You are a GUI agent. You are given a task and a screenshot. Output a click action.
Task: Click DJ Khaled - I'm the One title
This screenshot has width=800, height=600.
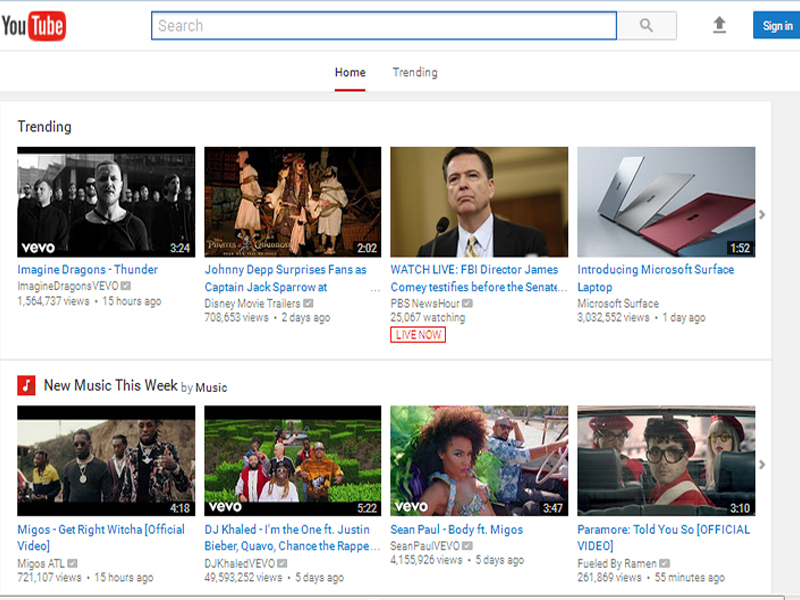(292, 537)
